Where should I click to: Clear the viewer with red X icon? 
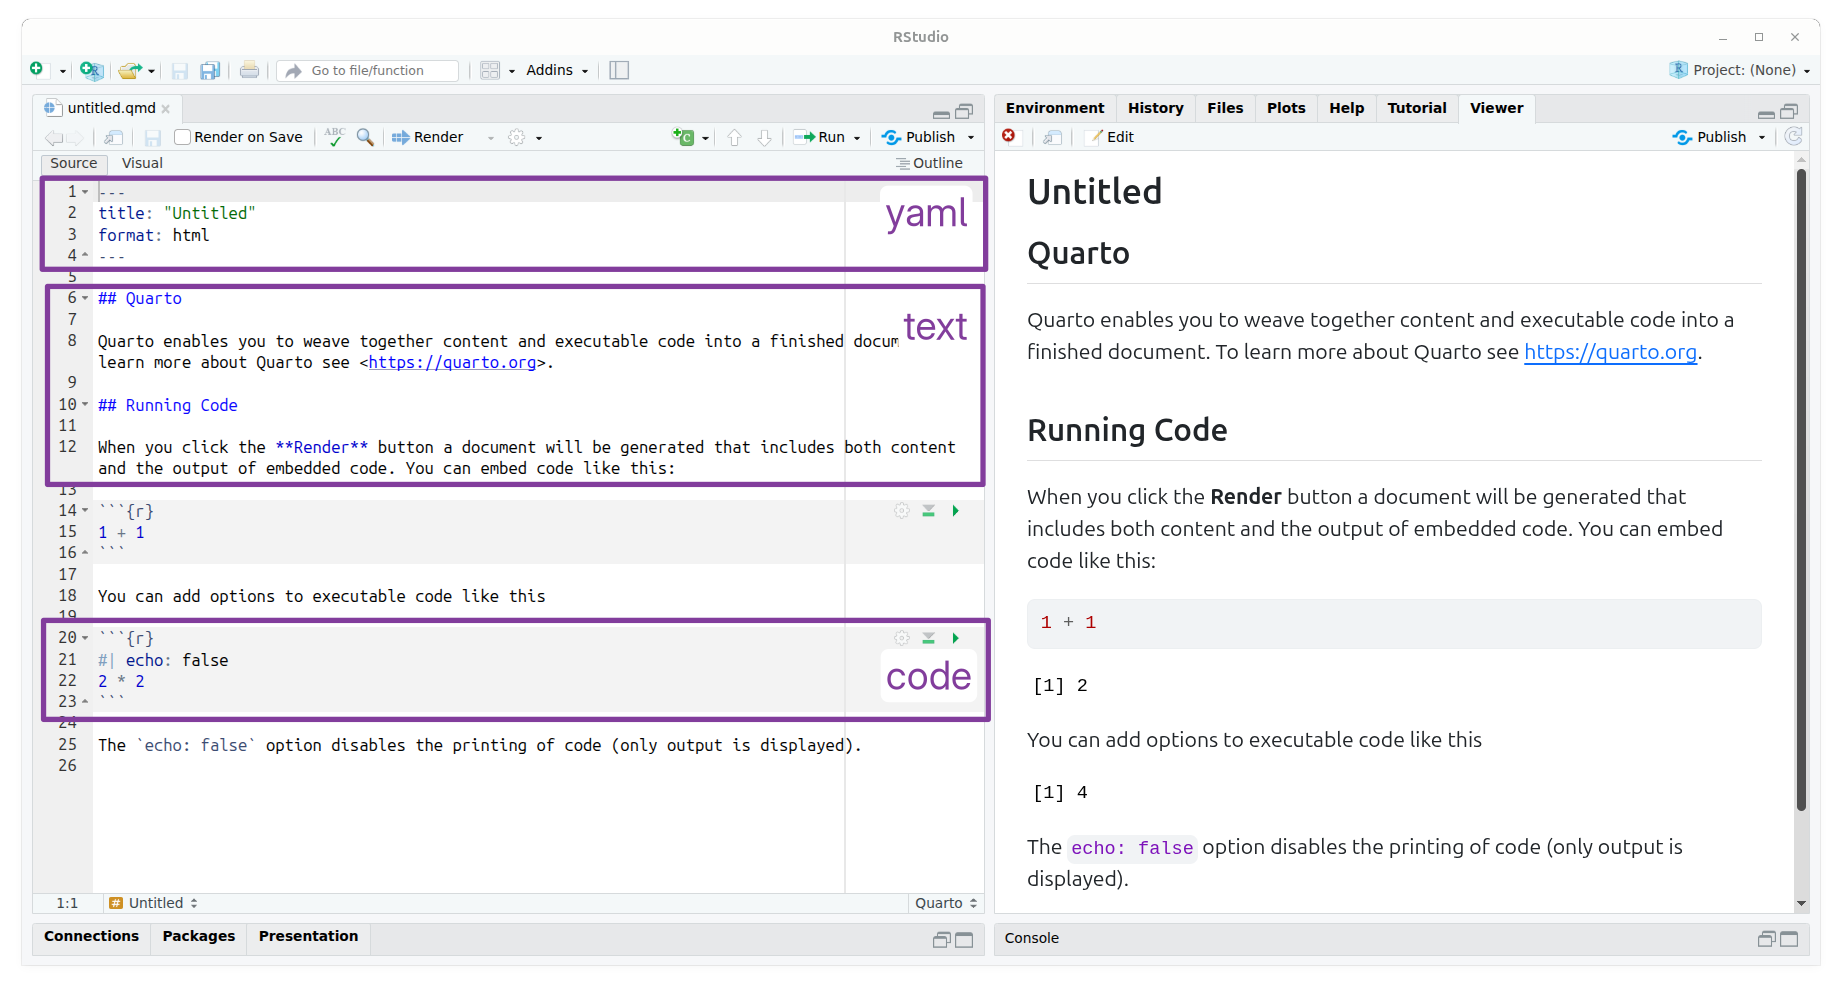tap(1009, 136)
